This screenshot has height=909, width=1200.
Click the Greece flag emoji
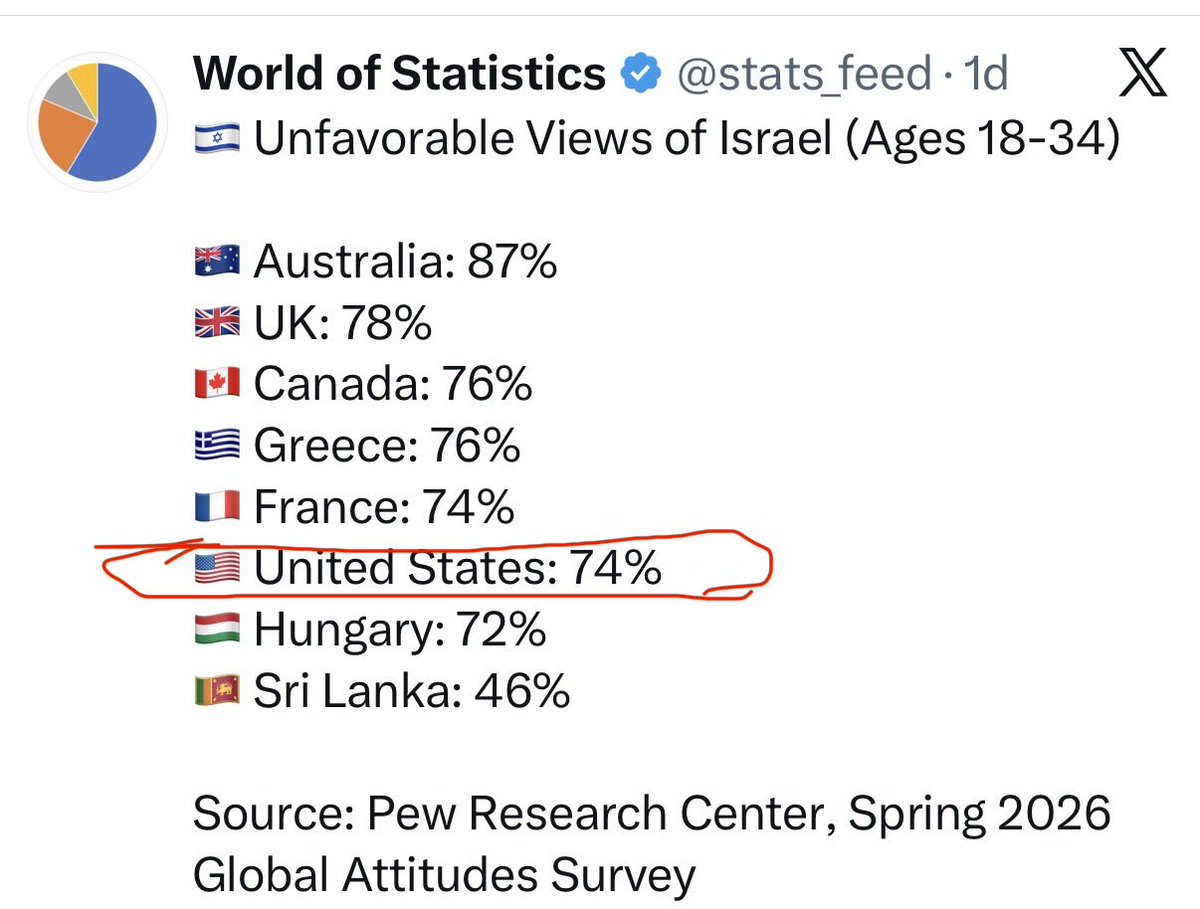click(216, 445)
